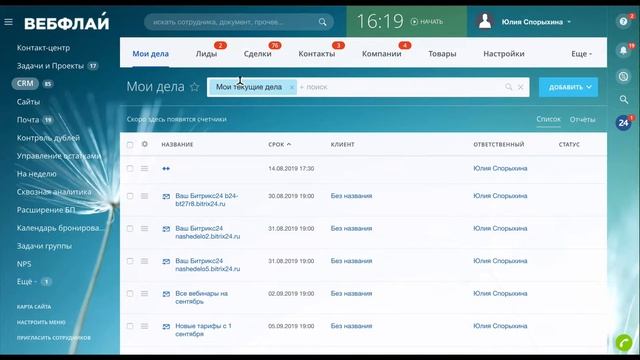Image resolution: width=640 pixels, height=360 pixels.
Task: Open row menu for Новые тарифы с 1 сентября
Action: [144, 326]
